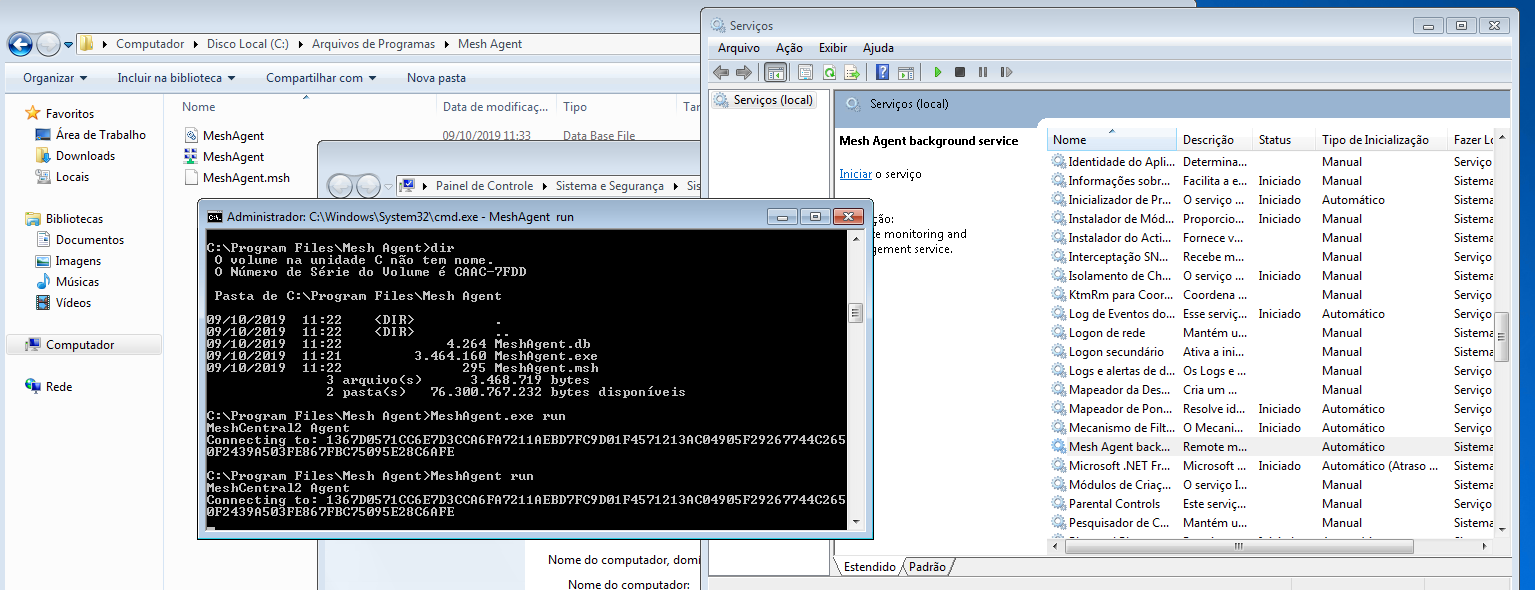Screen dimensions: 1535x590
Task: Click Sistema e Segurança breadcrumb in Painel
Action: coord(610,186)
